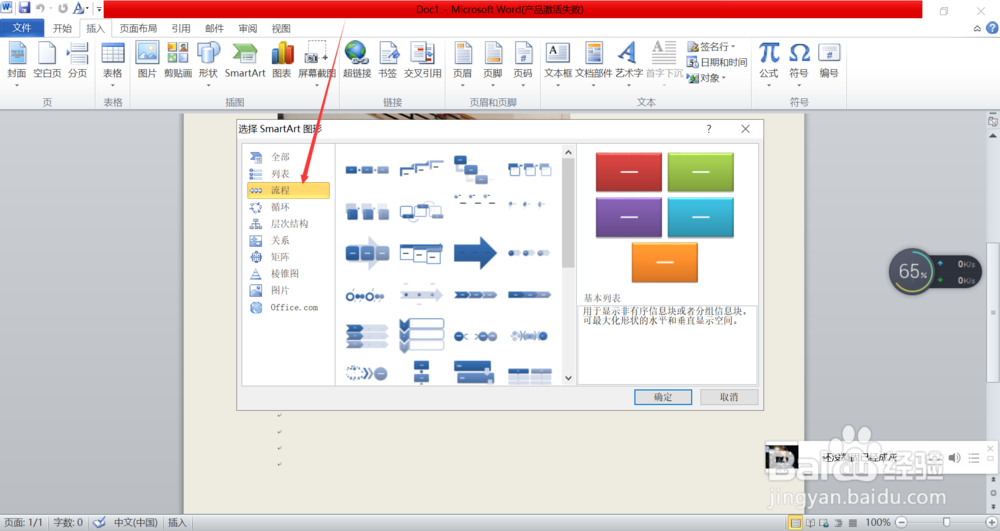1000x531 pixels.
Task: Insert a hyperlink (超链接)
Action: 357,61
